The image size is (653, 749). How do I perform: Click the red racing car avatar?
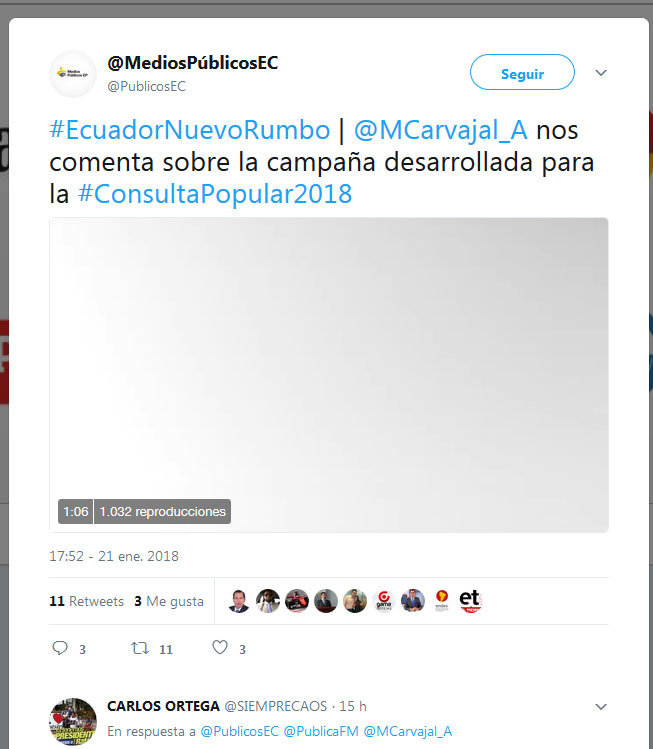(x=297, y=601)
